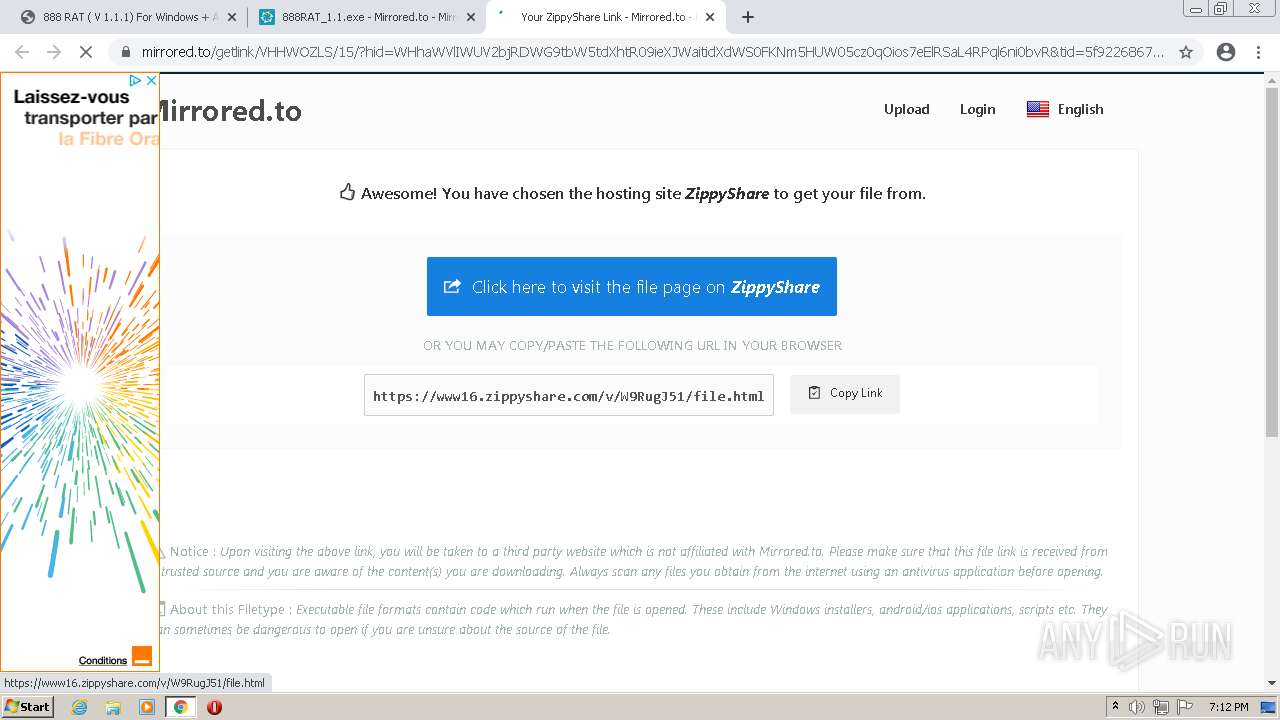The height and width of the screenshot is (720, 1280).
Task: Open the volume speaker tray icon
Action: (1137, 706)
